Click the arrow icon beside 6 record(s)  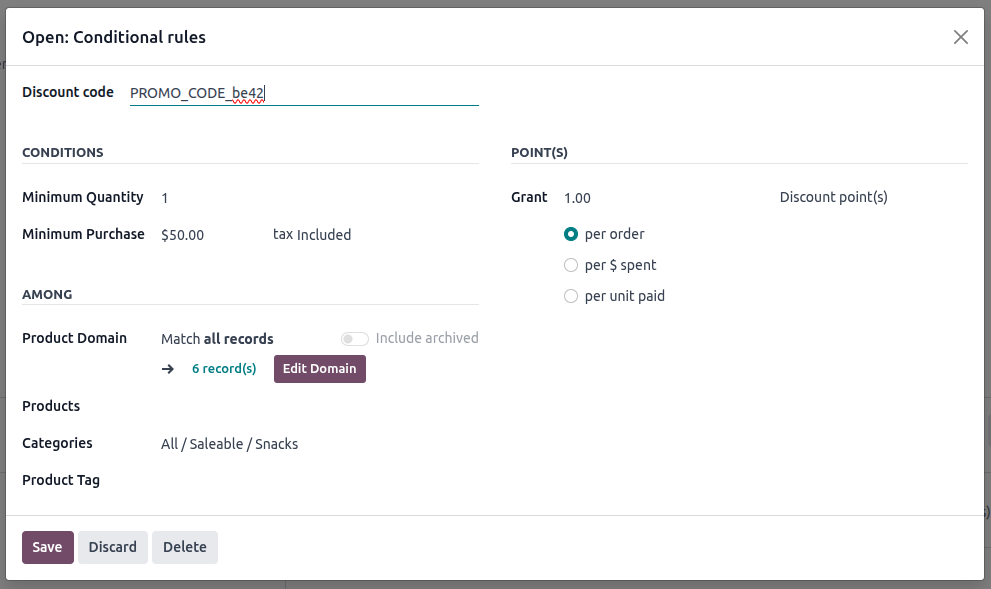(168, 369)
